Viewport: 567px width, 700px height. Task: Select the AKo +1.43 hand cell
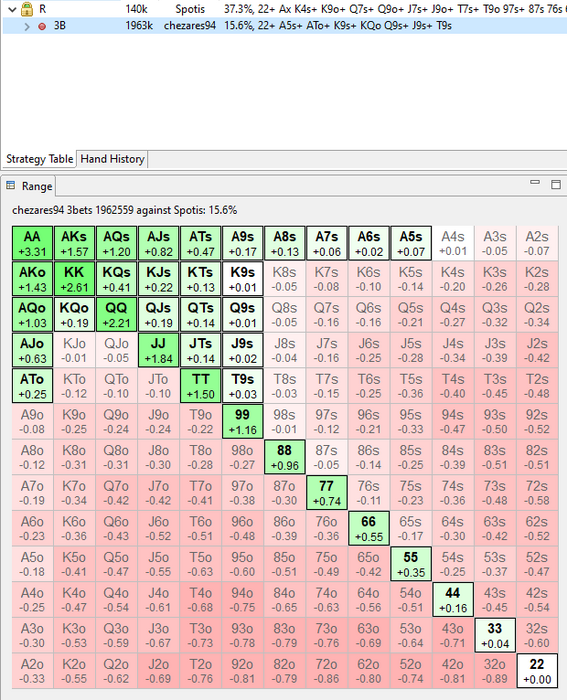click(32, 279)
